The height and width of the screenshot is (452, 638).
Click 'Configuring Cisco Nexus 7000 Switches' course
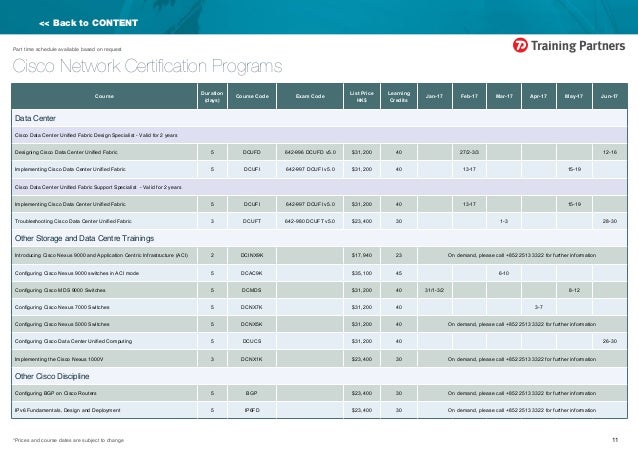(62, 307)
